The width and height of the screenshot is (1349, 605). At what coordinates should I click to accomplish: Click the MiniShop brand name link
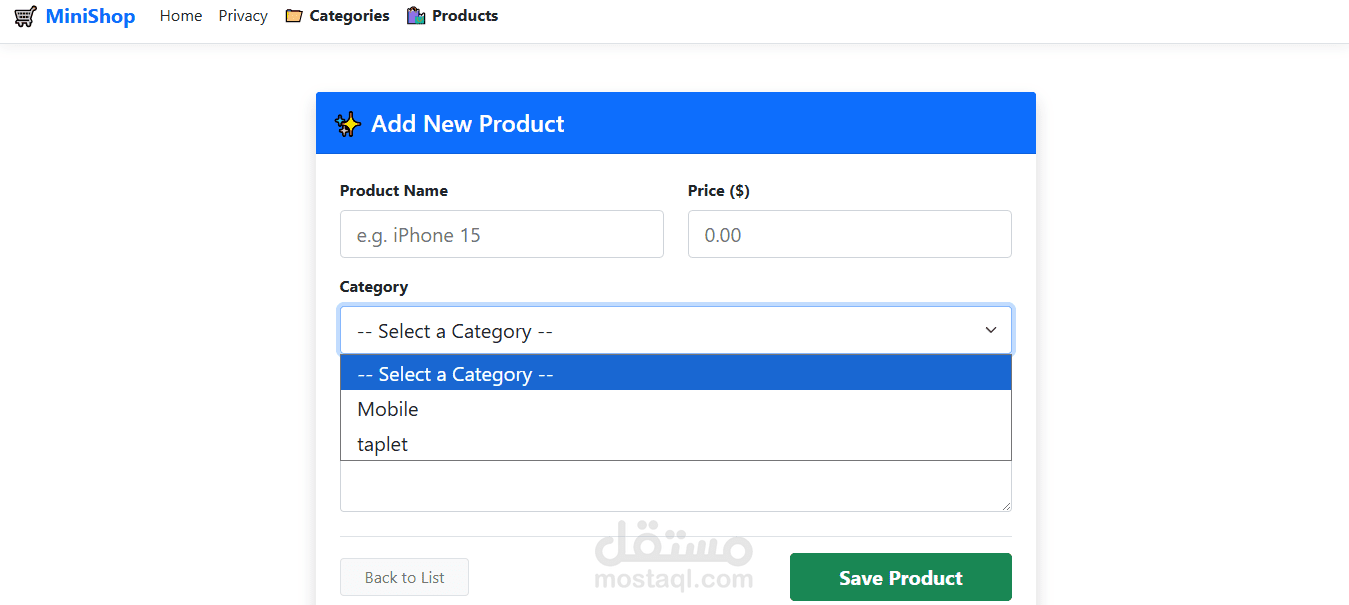point(90,16)
